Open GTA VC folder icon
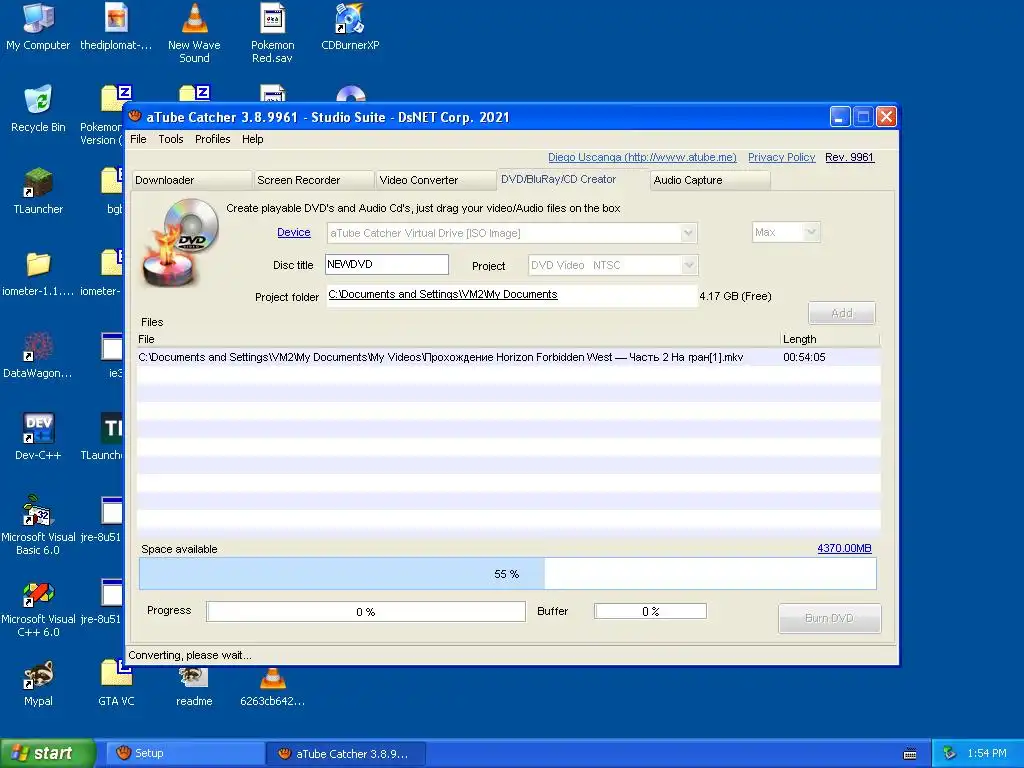Image resolution: width=1024 pixels, height=768 pixels. click(x=116, y=684)
